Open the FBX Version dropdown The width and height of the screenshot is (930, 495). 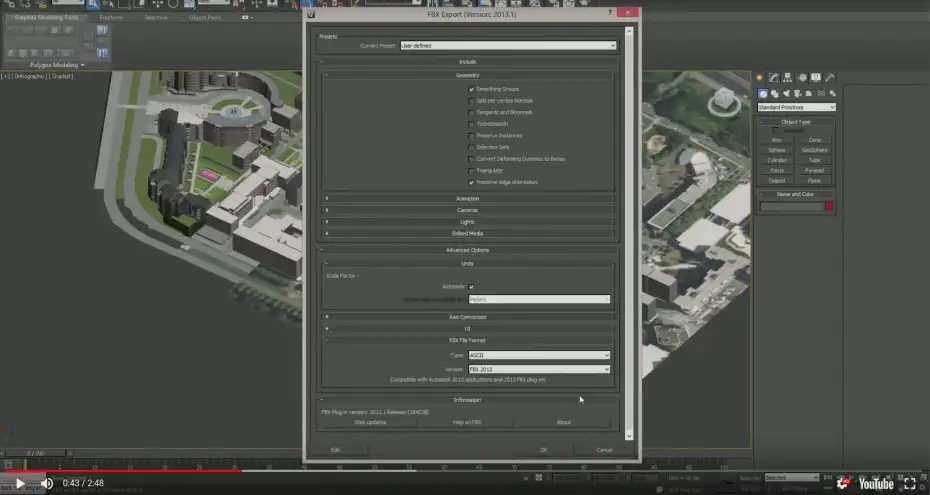[x=539, y=369]
